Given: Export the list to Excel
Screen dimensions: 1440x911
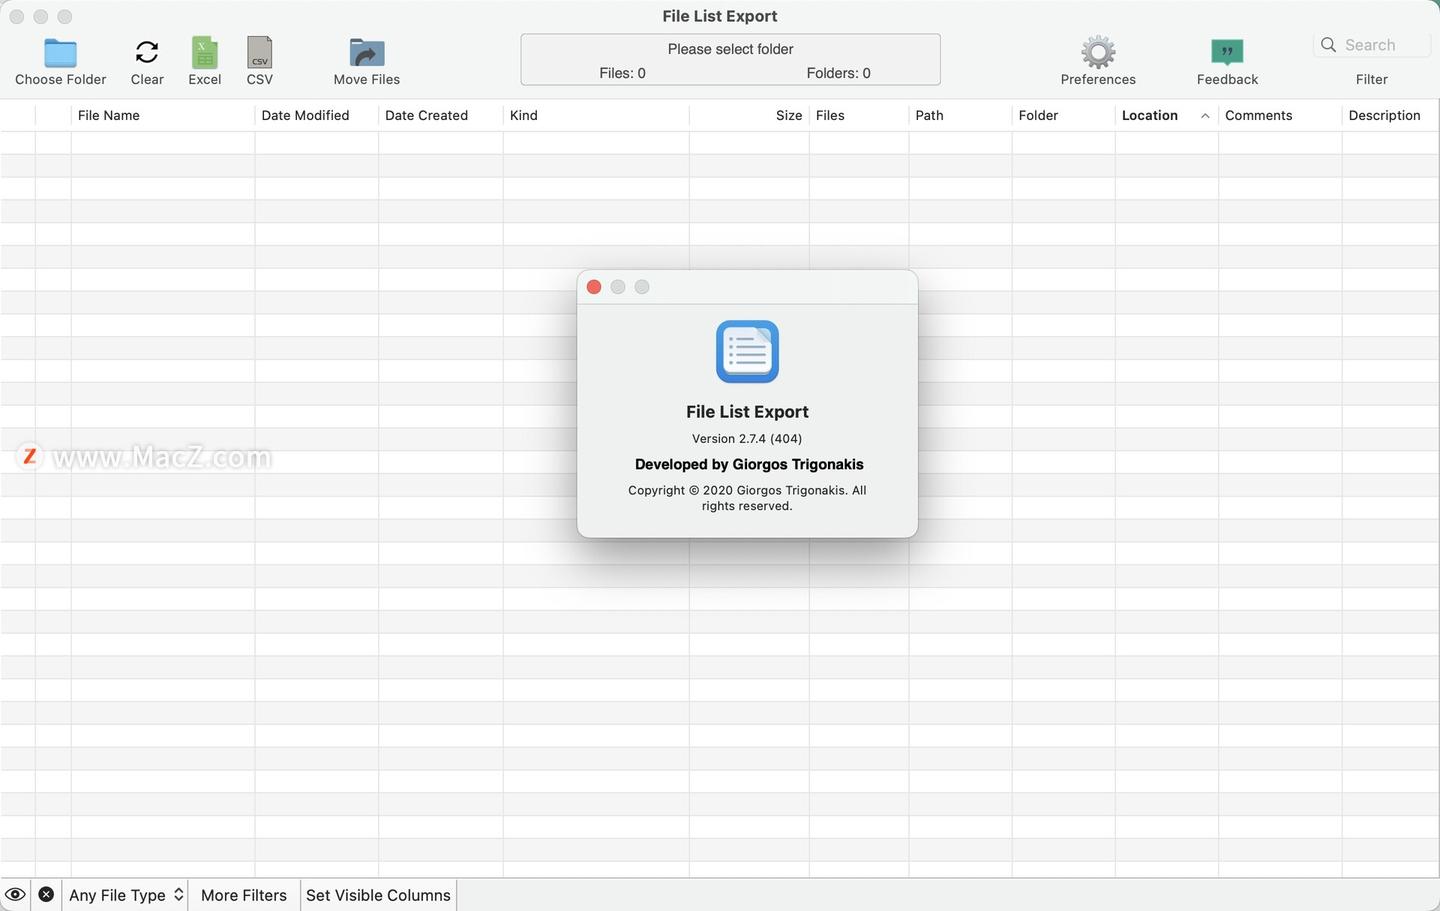Looking at the screenshot, I should [x=204, y=51].
